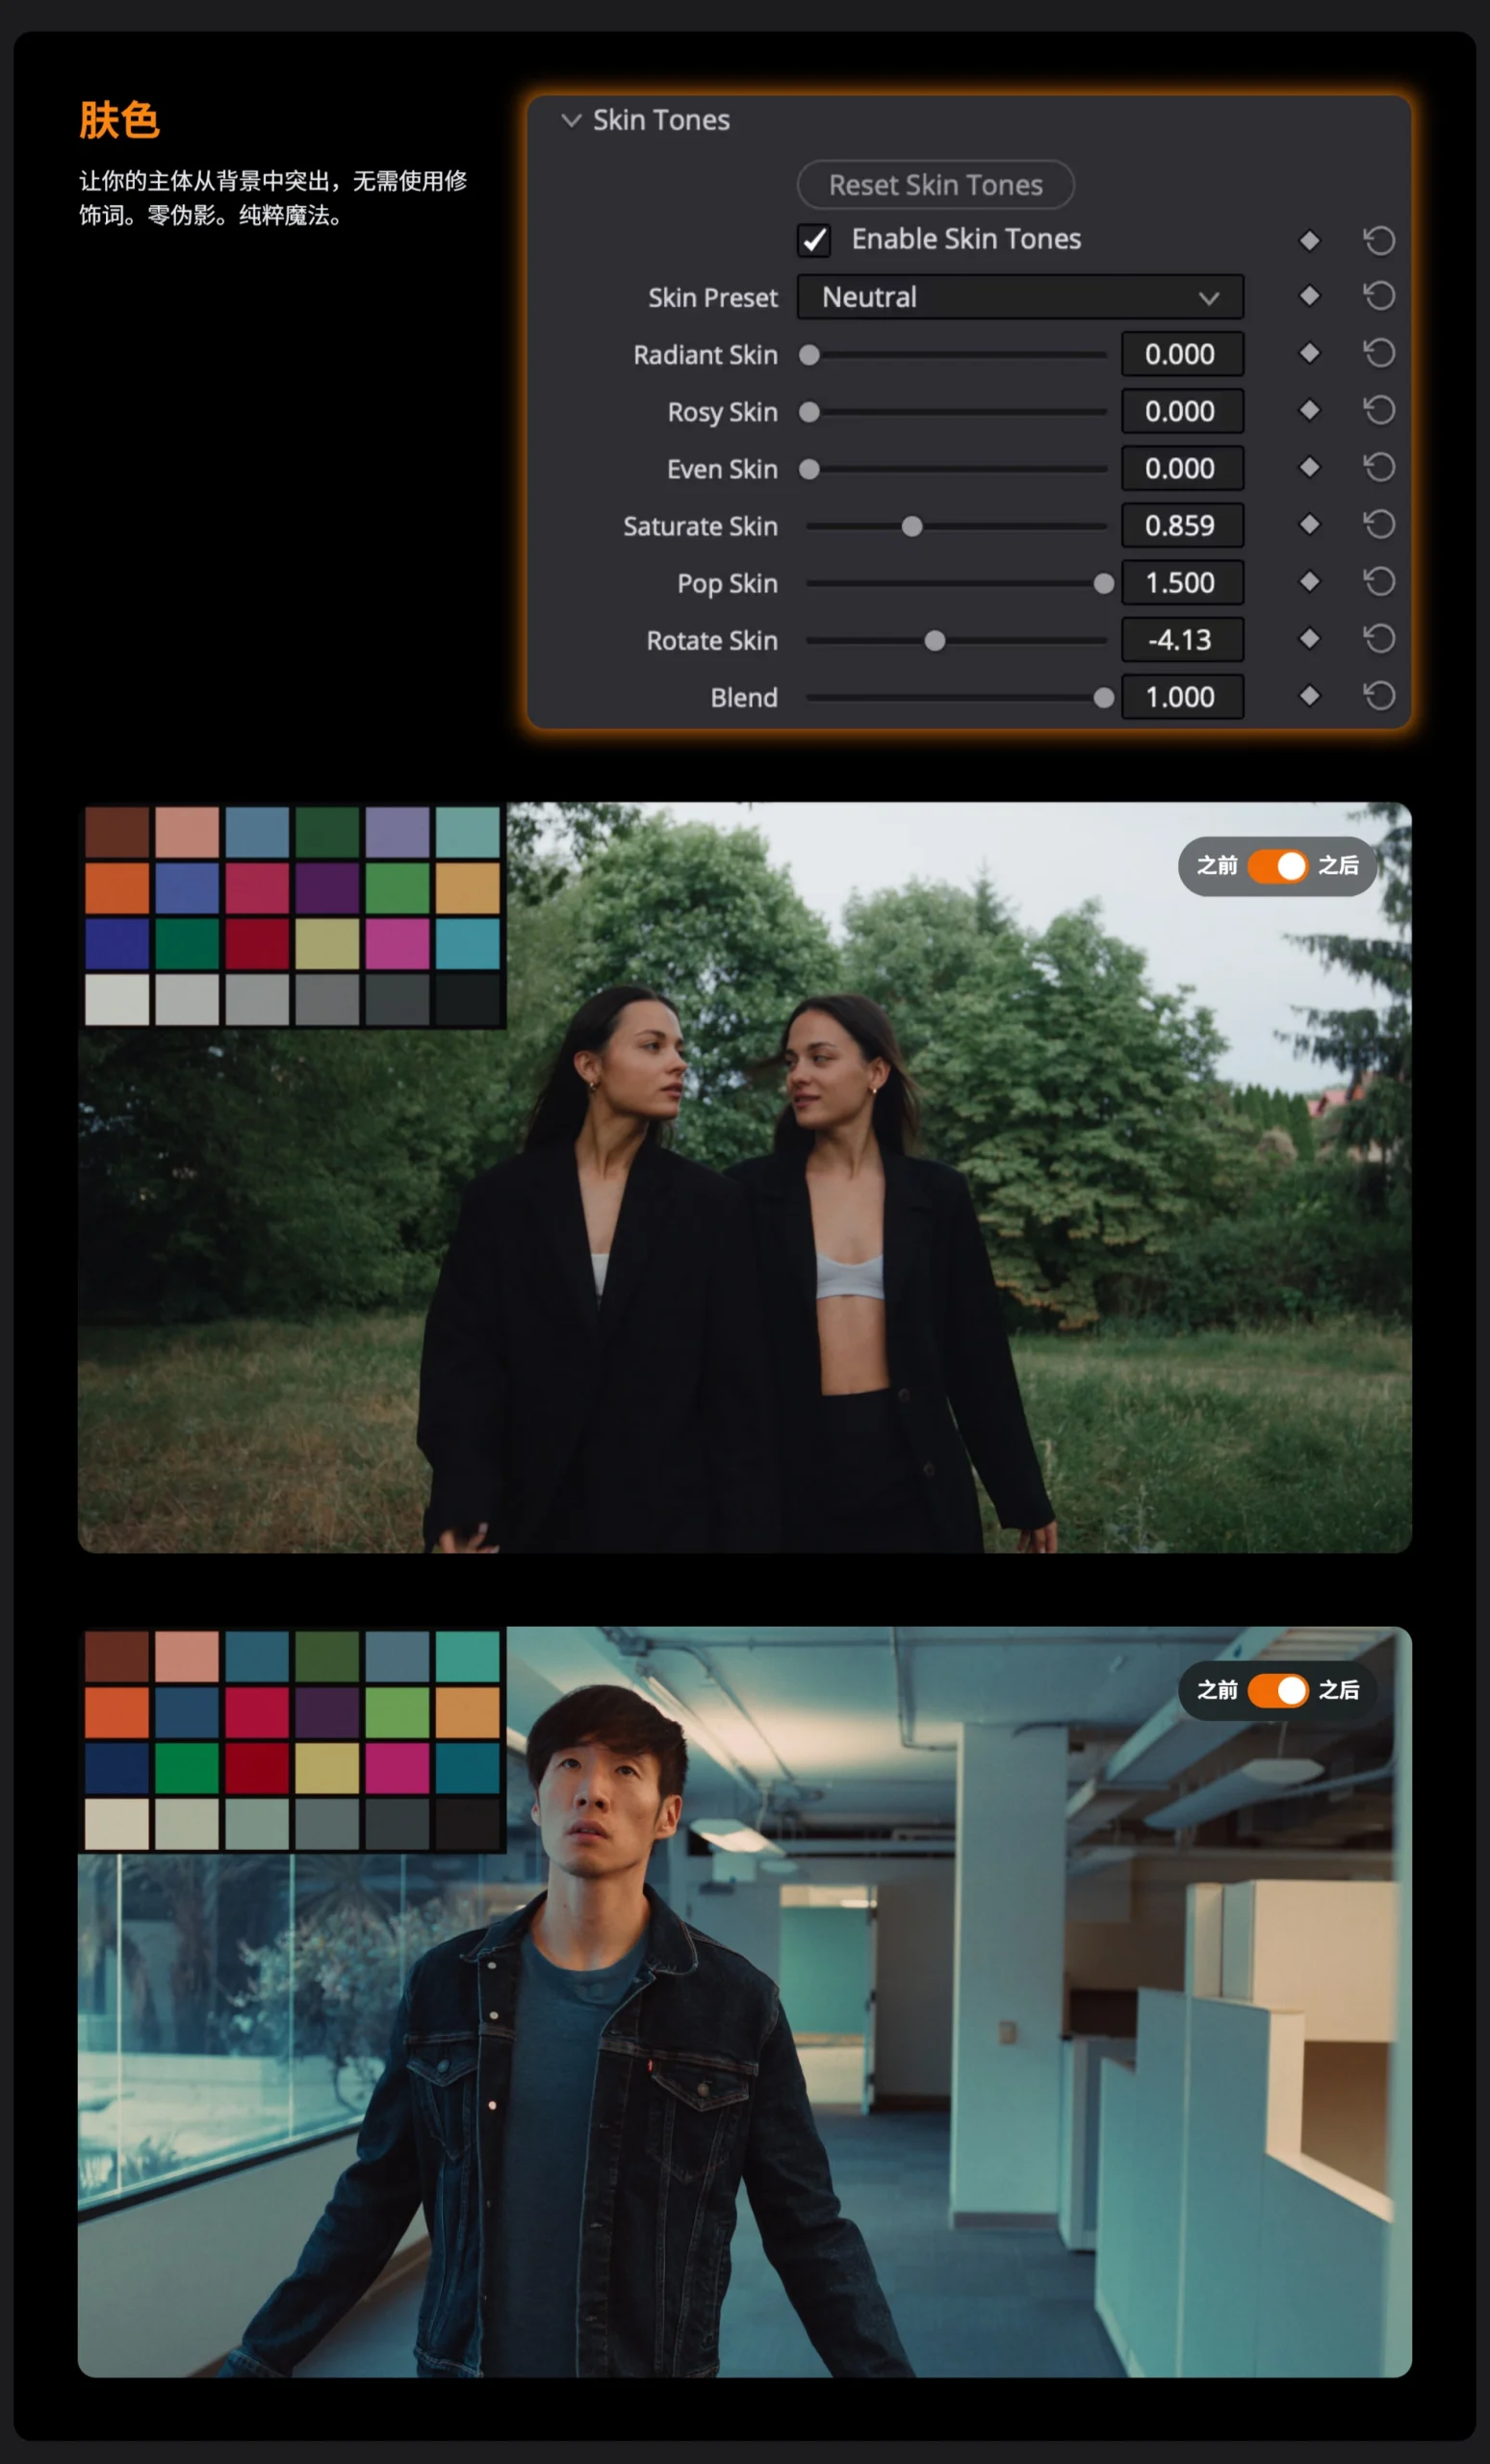
Task: Click the Reset Skin Tones button
Action: tap(935, 185)
